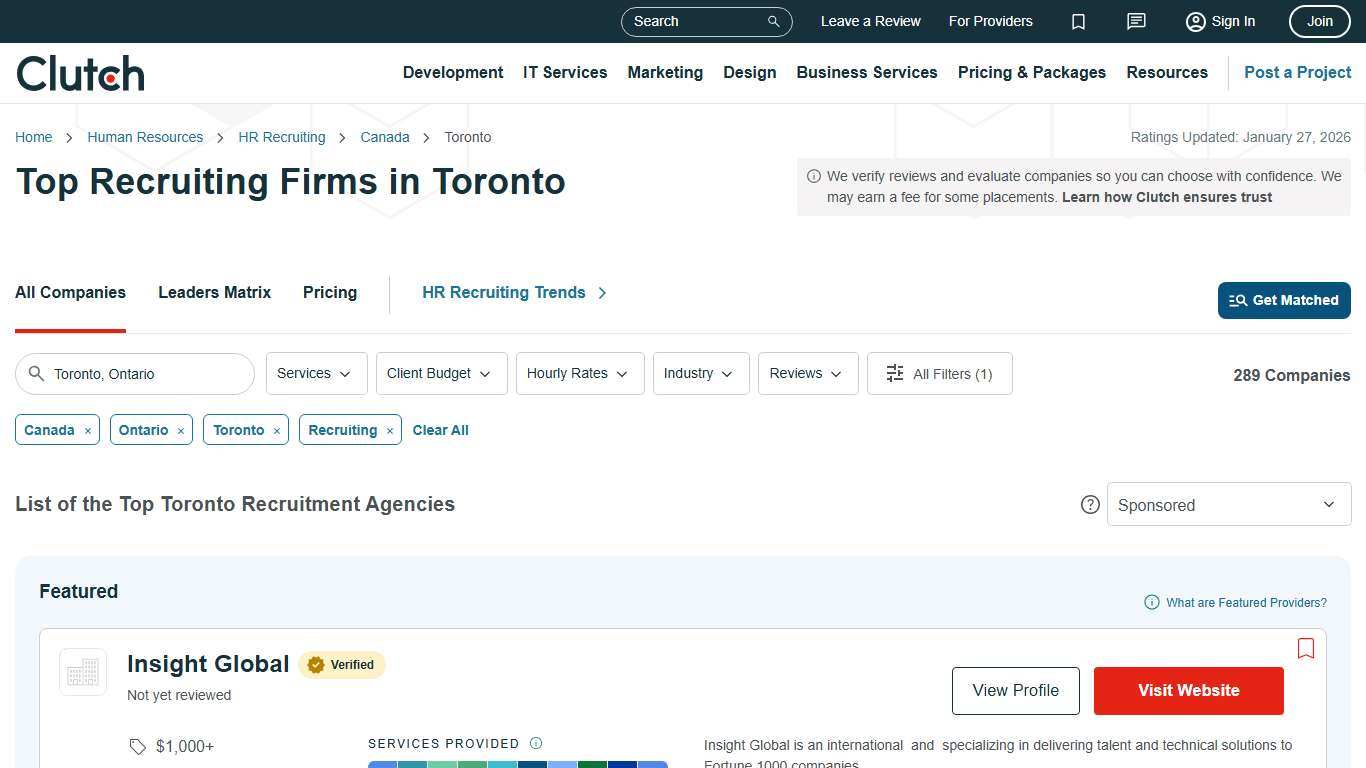
Task: Switch to the Leaders Matrix tab
Action: (x=214, y=292)
